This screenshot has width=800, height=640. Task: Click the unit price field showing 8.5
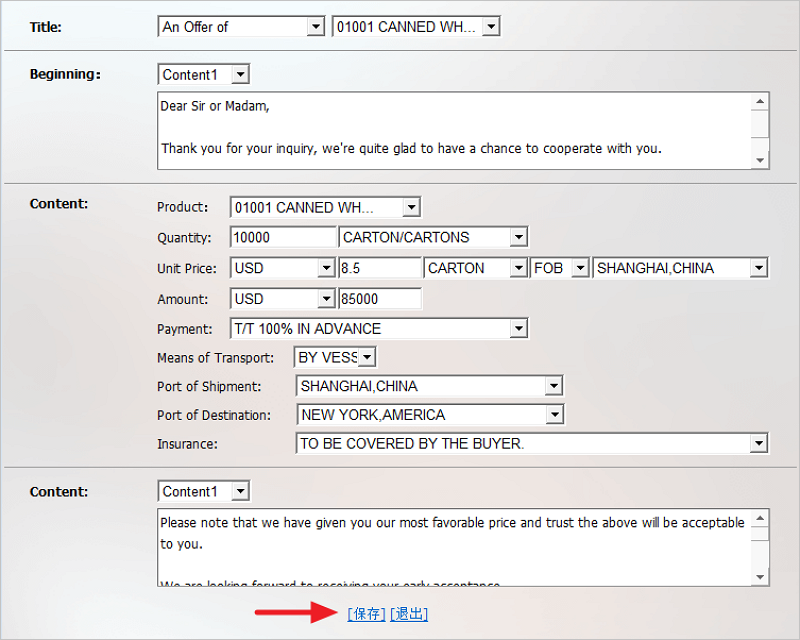coord(380,268)
